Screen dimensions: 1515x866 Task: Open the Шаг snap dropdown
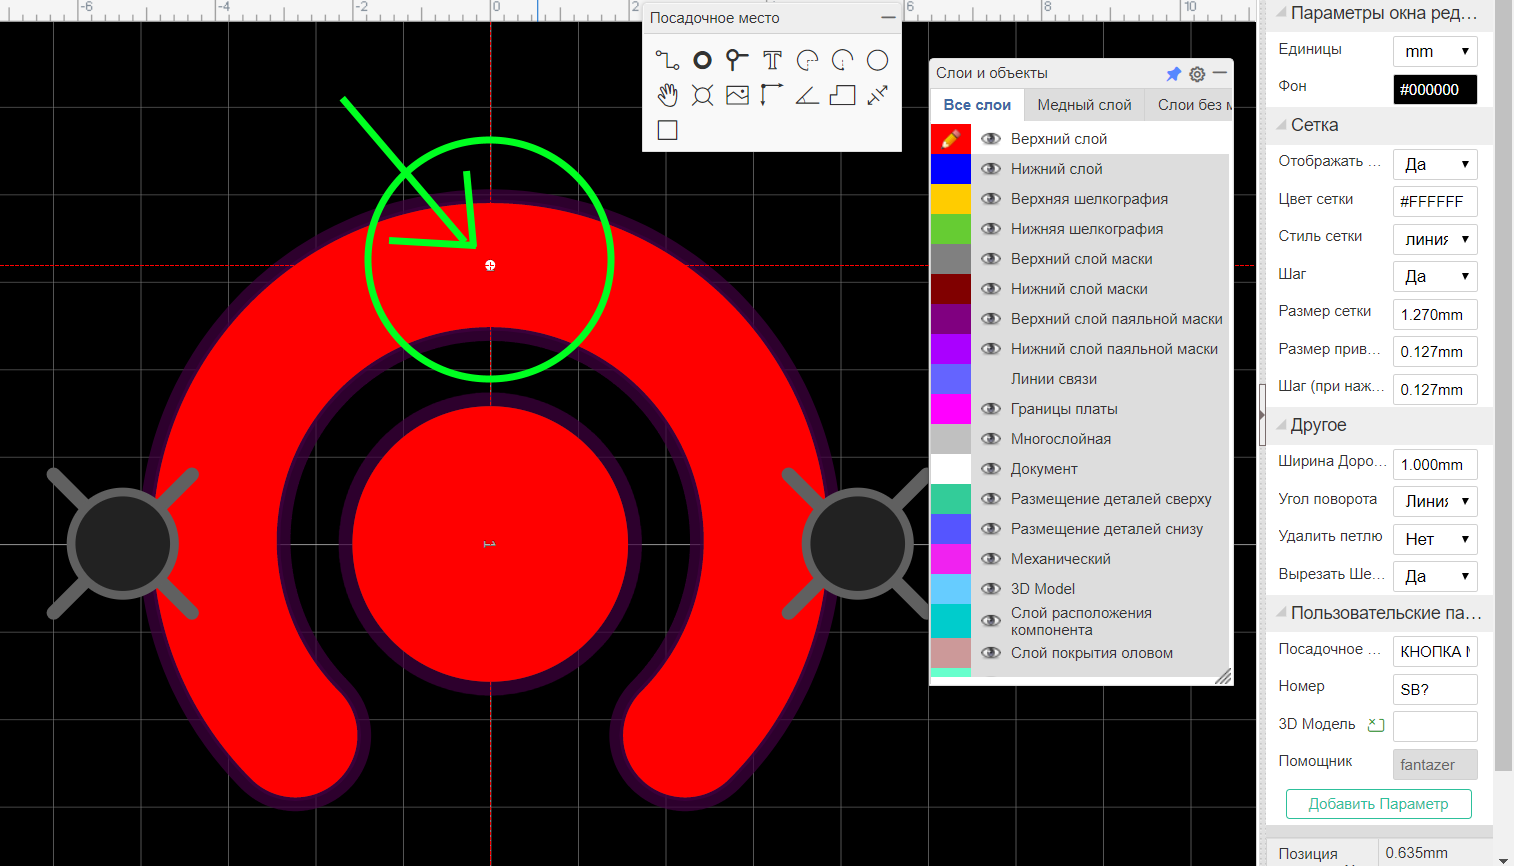tap(1435, 276)
